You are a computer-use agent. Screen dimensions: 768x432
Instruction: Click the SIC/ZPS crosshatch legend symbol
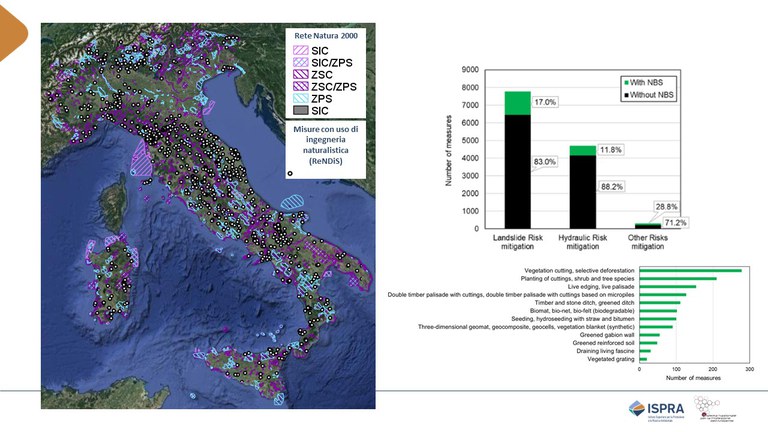300,60
